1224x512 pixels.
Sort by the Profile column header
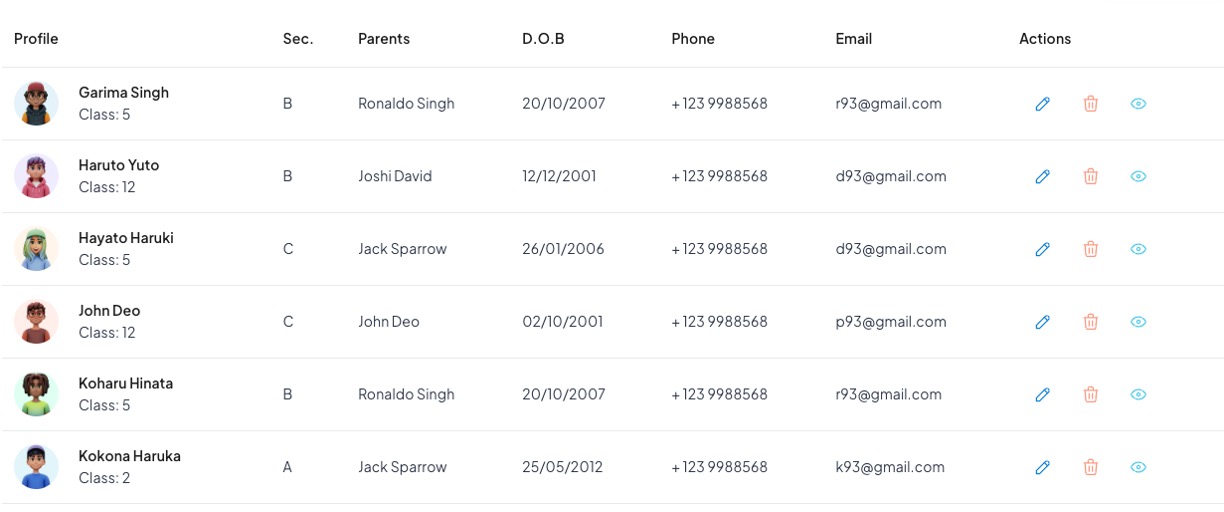pos(36,39)
